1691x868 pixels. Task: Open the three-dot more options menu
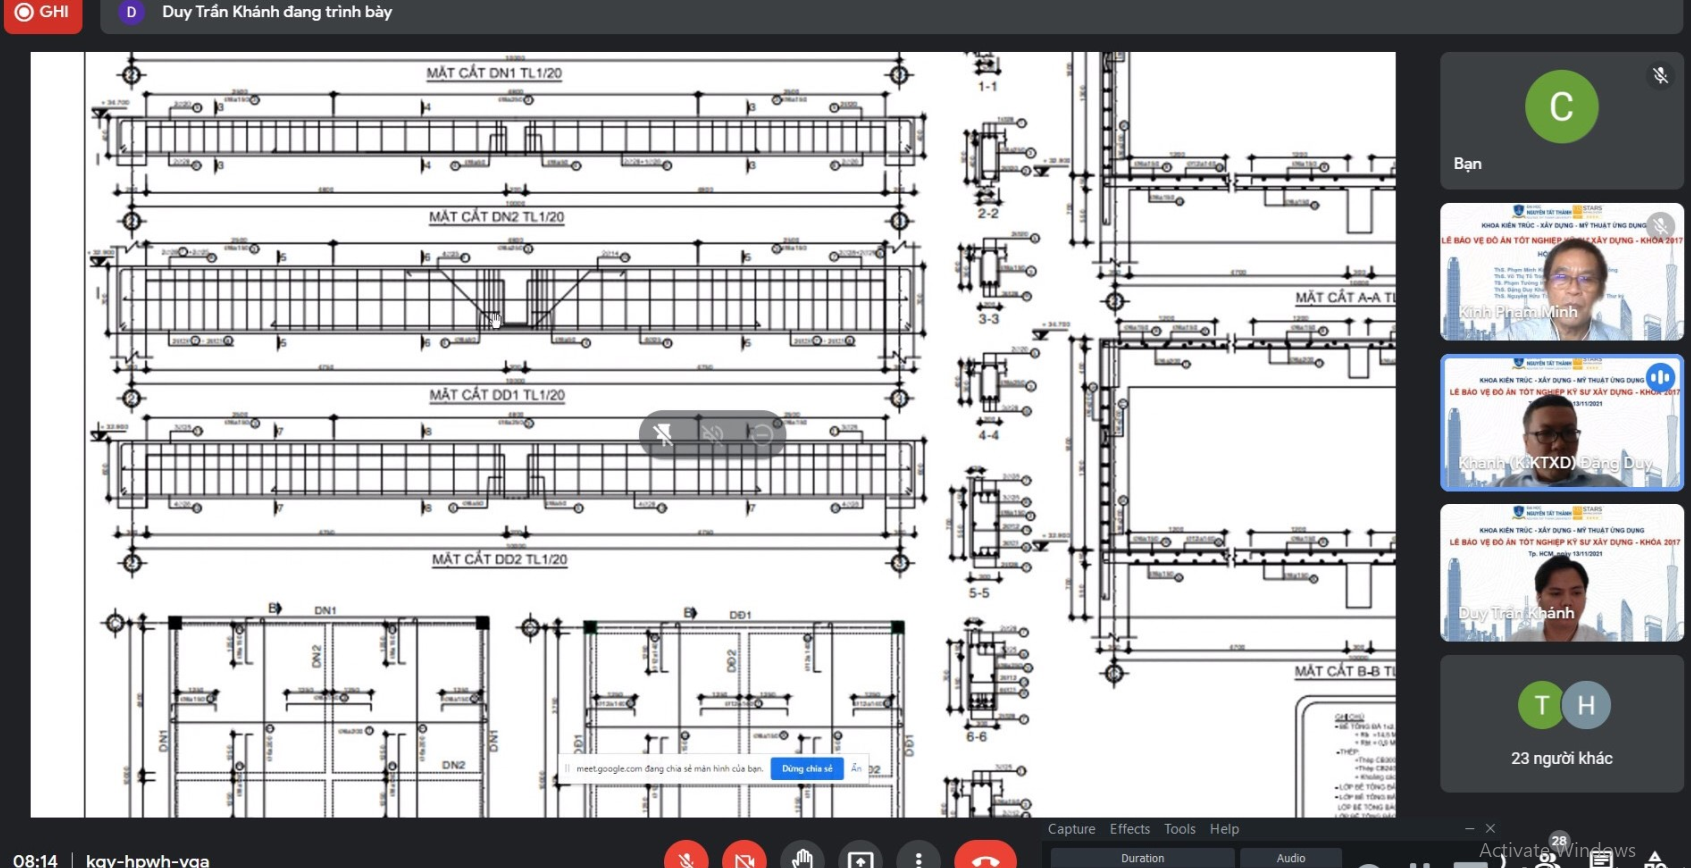coord(918,858)
